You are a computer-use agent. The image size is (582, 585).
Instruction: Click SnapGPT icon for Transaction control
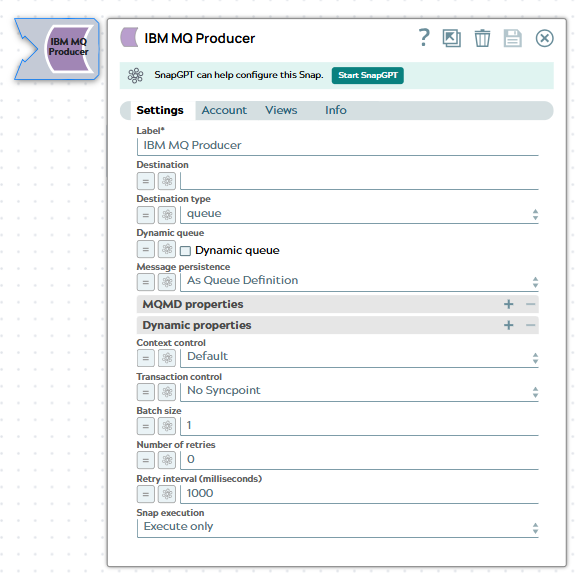pos(167,392)
